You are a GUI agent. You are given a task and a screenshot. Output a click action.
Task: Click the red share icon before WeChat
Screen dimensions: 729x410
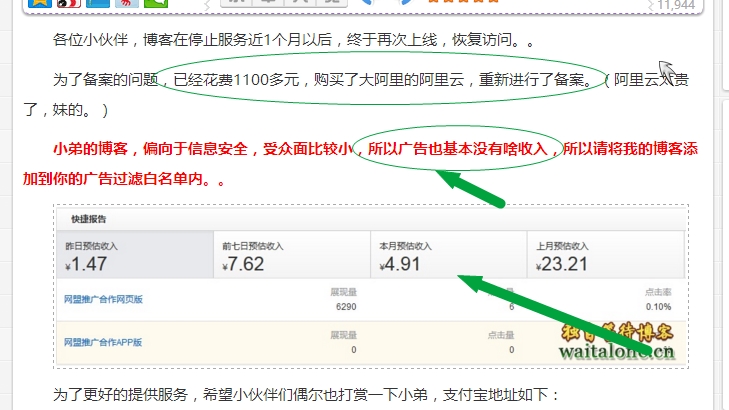tap(127, 3)
